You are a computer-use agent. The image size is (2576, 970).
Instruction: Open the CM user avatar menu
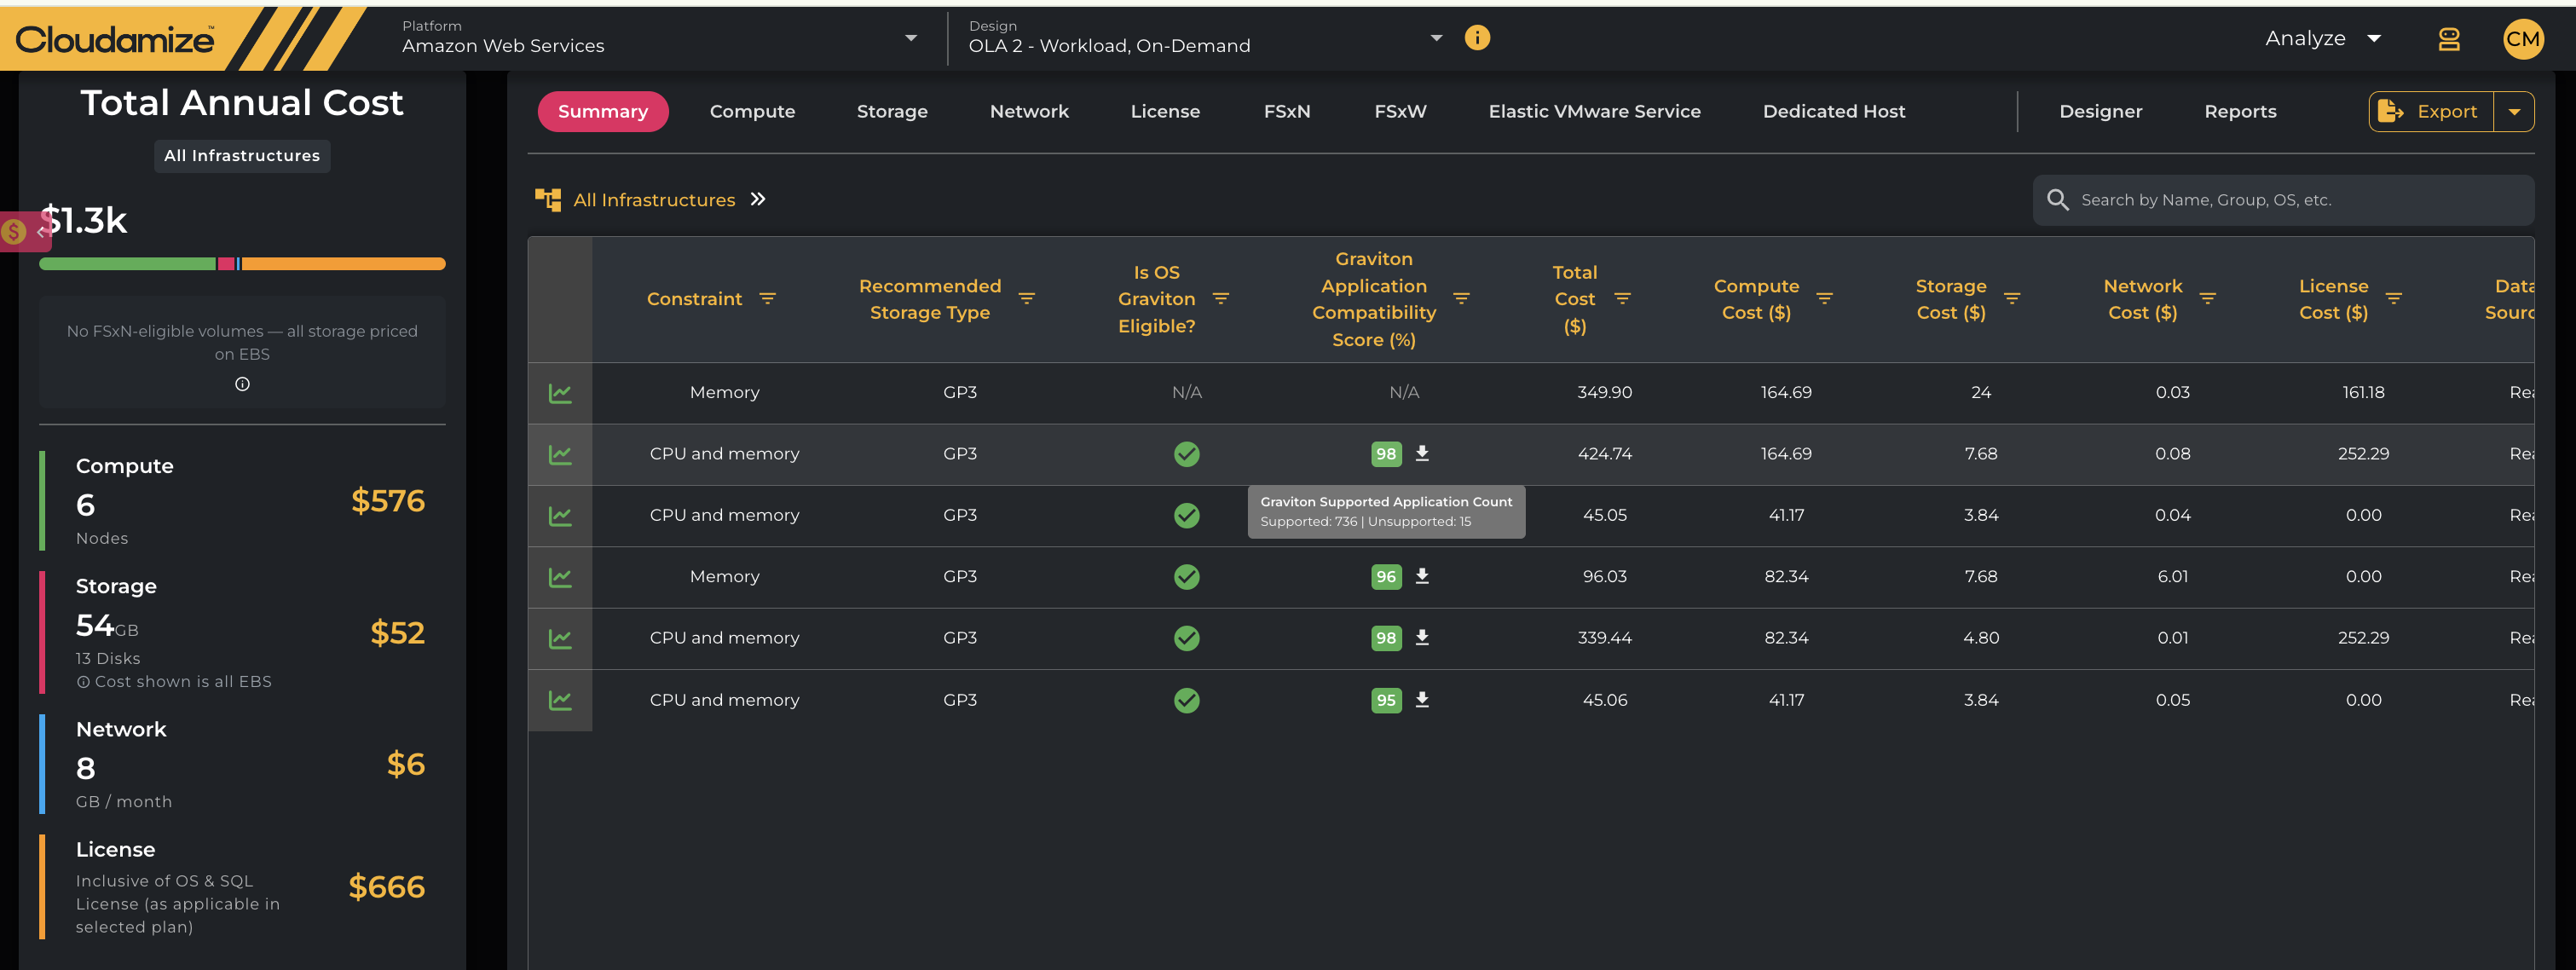point(2523,39)
